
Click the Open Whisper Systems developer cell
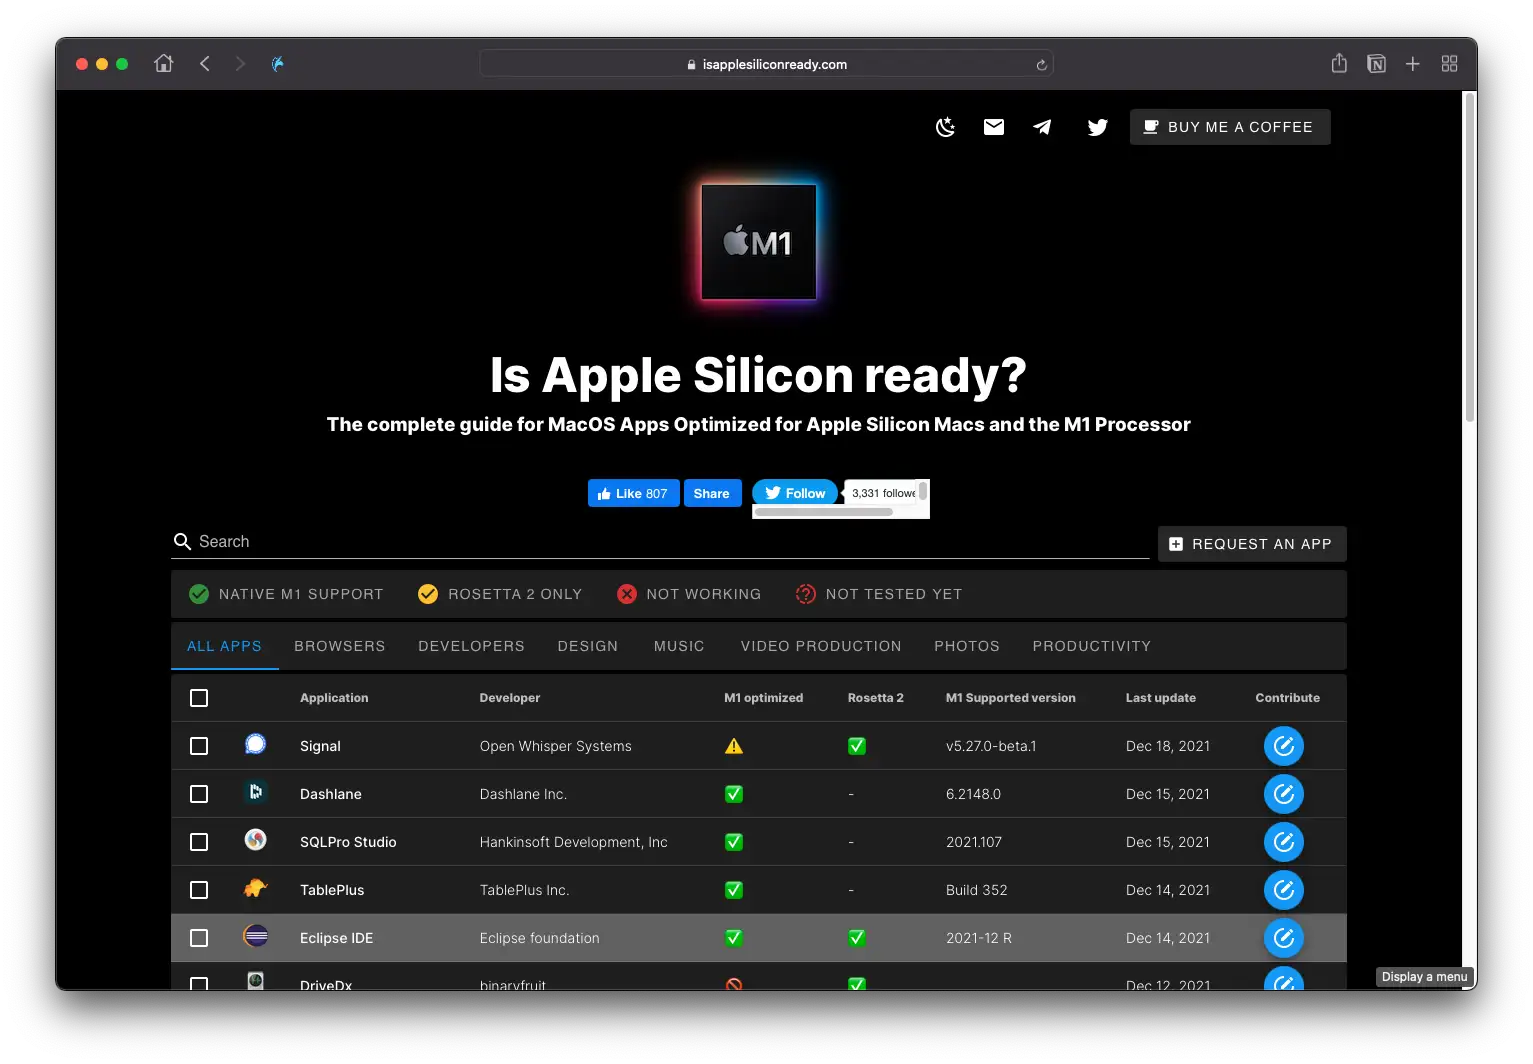tap(556, 746)
